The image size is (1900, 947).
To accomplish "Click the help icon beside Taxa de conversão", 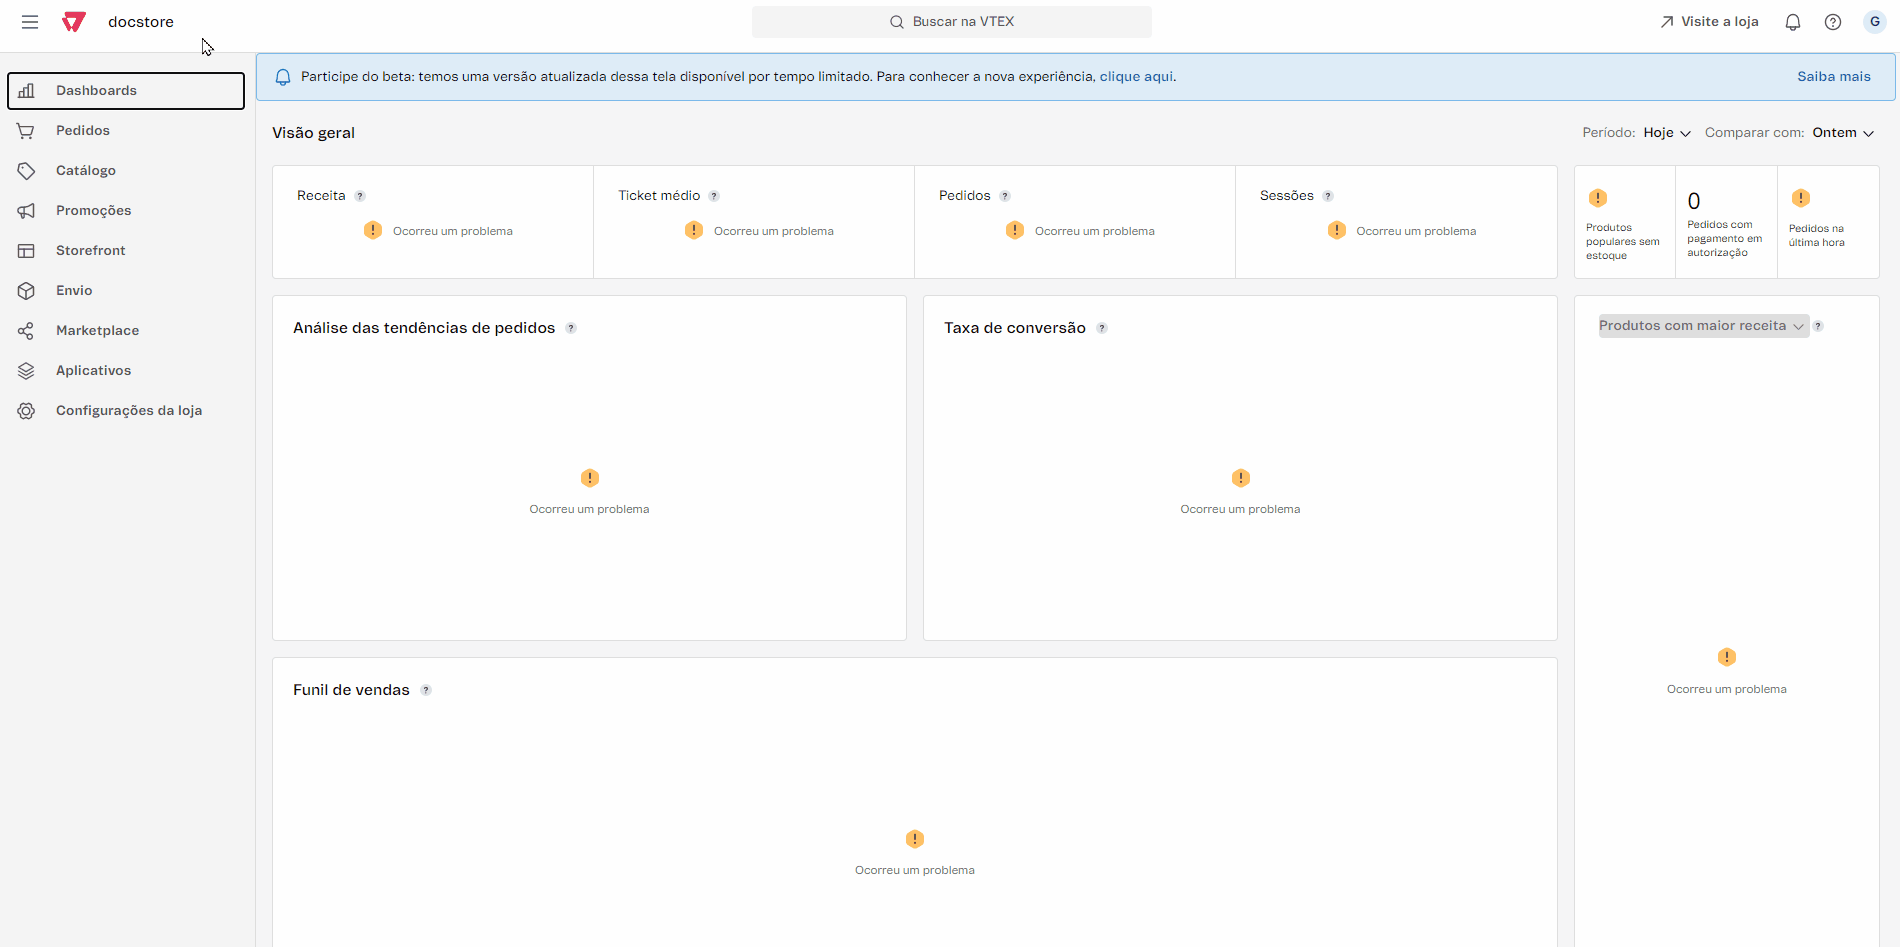I will click(1102, 328).
